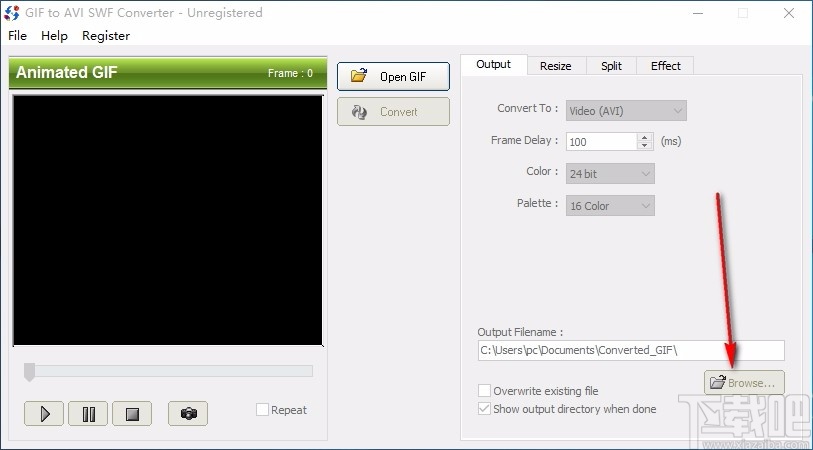Click the frame position slider thumb
Viewport: 813px width, 450px height.
(30, 372)
